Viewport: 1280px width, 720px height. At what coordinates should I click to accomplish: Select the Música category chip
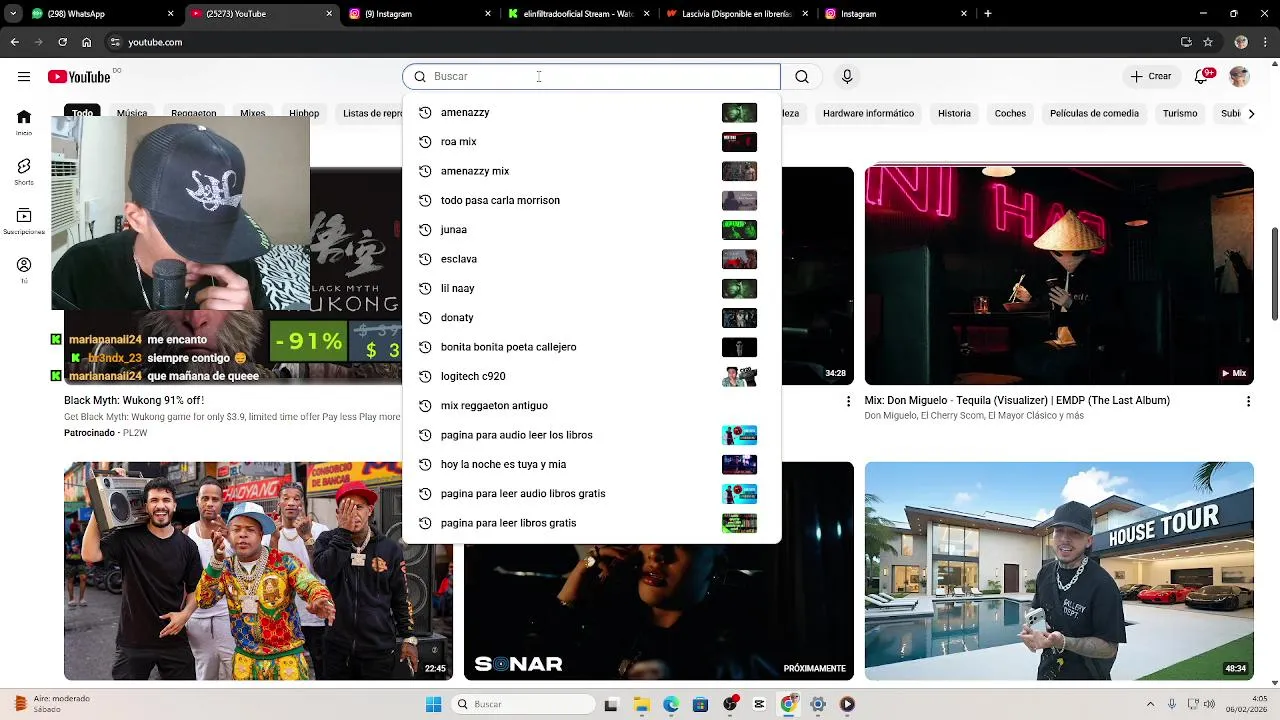132,113
